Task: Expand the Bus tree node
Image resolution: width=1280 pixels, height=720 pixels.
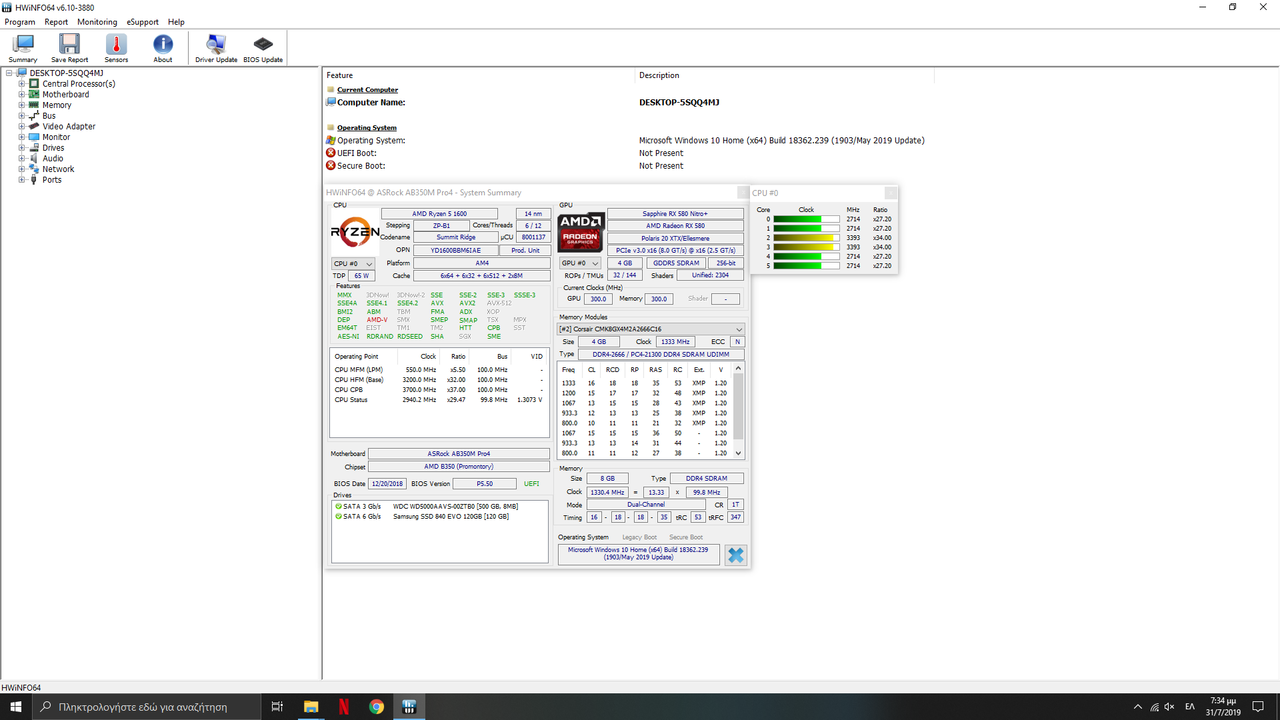Action: 21,116
